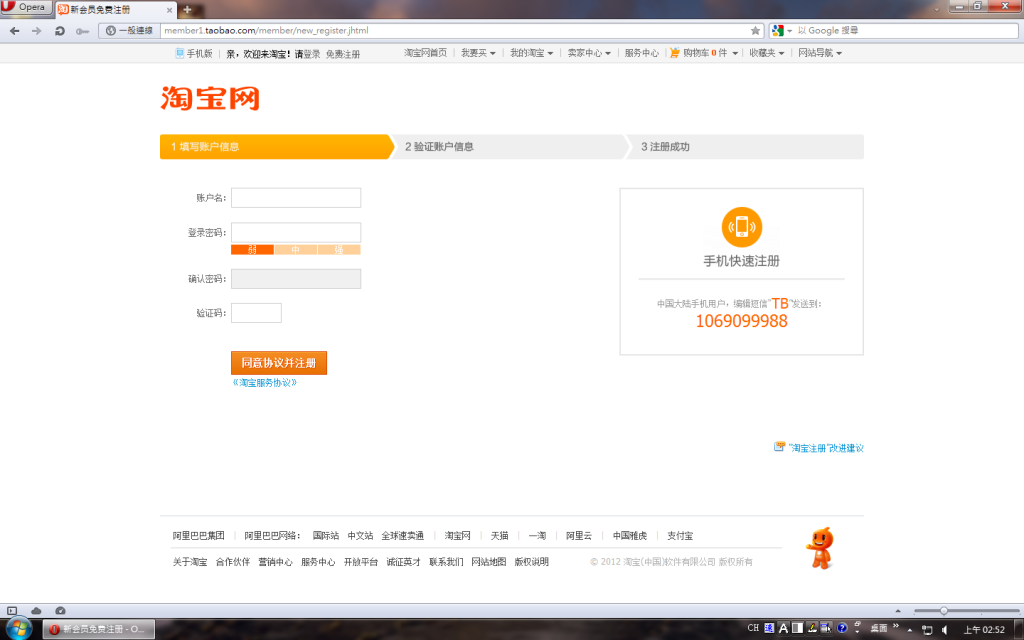Click the 淘宝网 logo
The height and width of the screenshot is (640, 1024).
click(210, 99)
